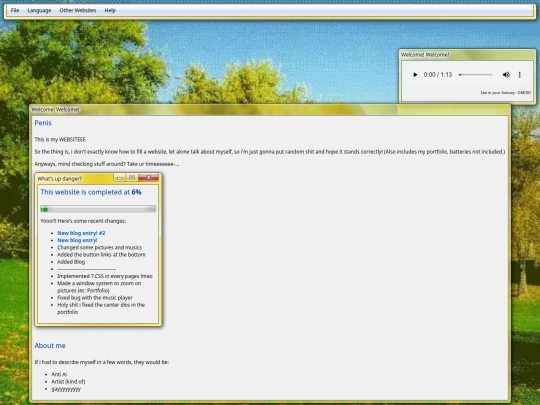Mute the audio player volume

coord(506,75)
